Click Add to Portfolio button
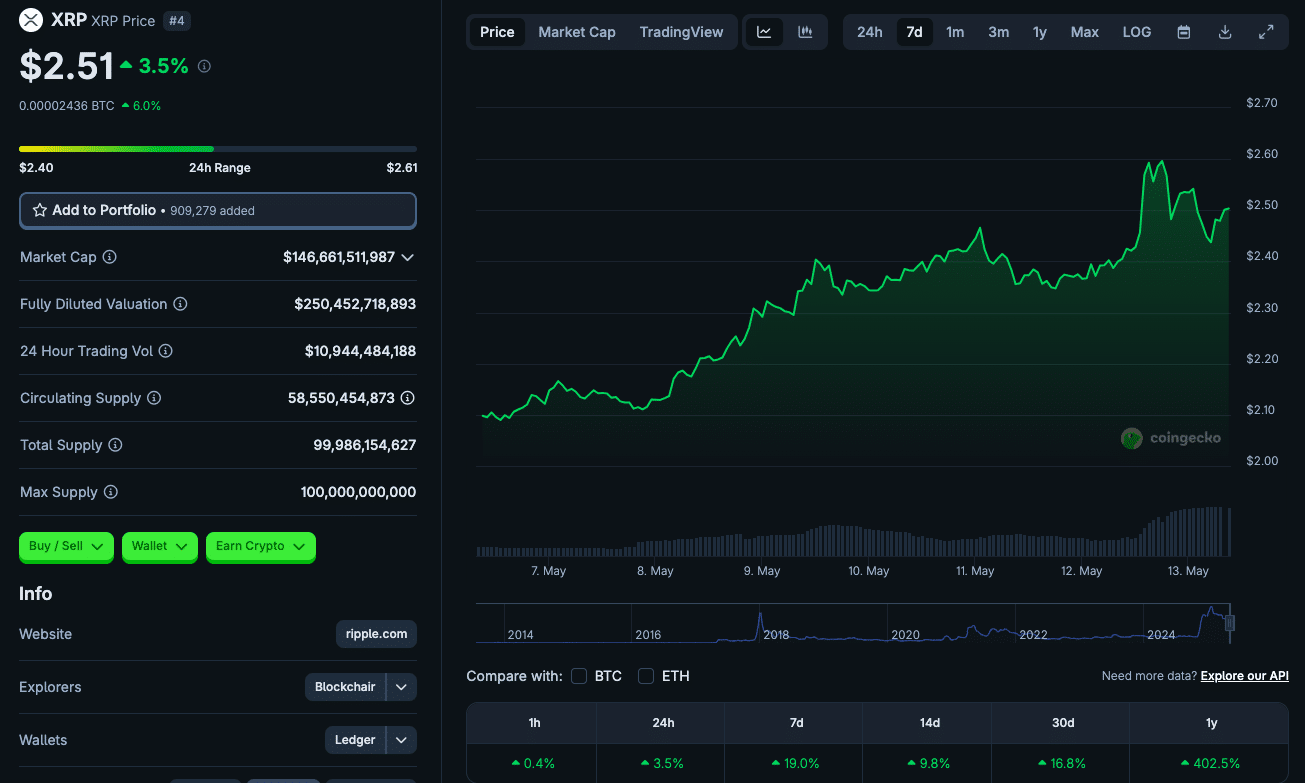 click(x=218, y=210)
